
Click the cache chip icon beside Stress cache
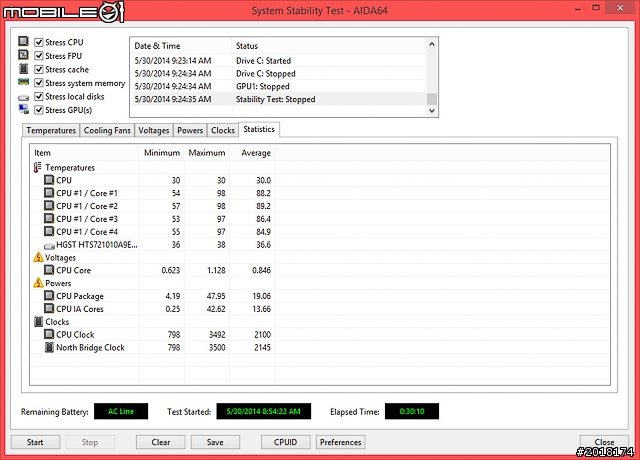[24, 69]
